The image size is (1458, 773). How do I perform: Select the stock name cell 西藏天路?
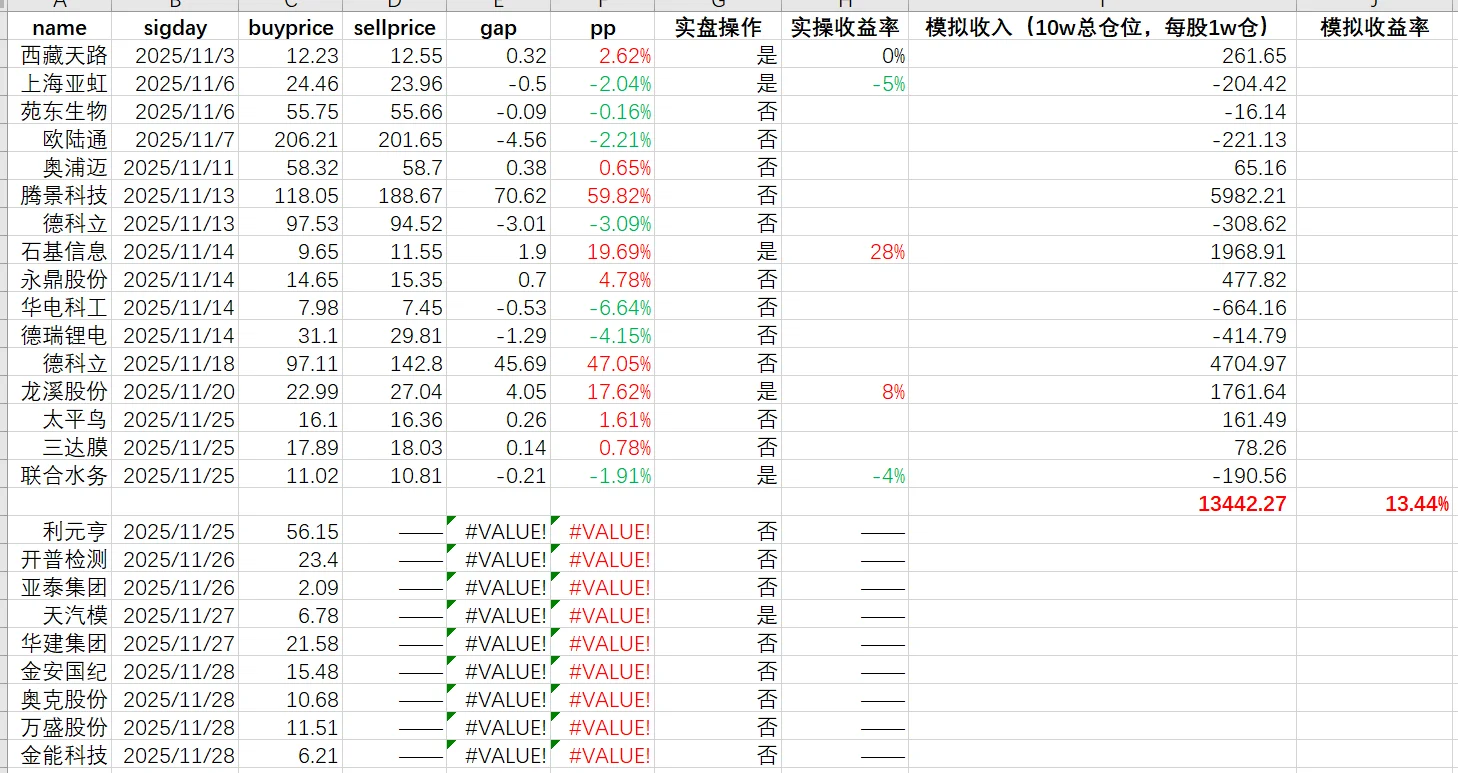pyautogui.click(x=59, y=55)
